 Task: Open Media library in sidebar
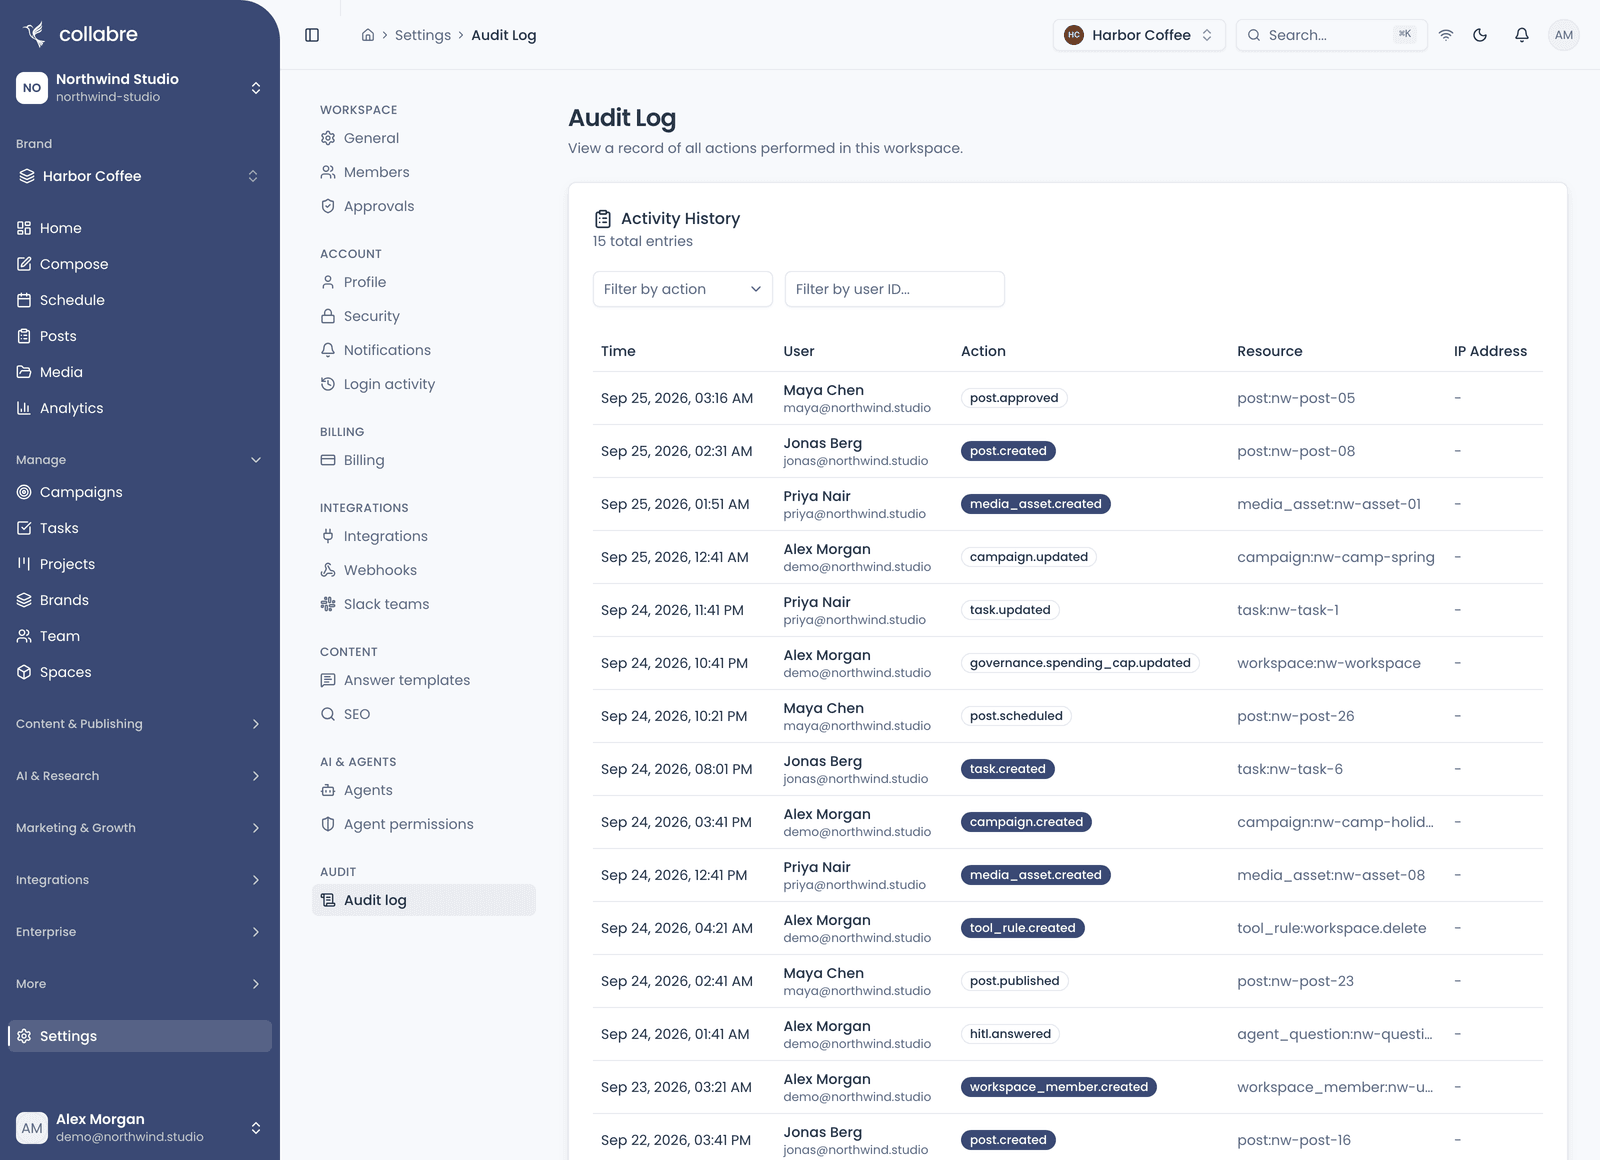click(x=140, y=372)
